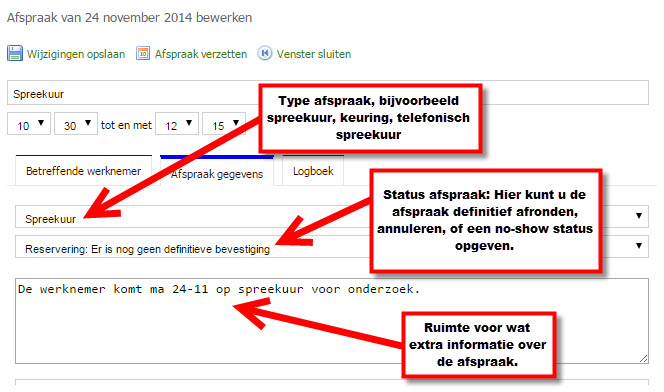The width and height of the screenshot is (664, 392).
Task: Open the Logboek tab
Action: tap(313, 171)
